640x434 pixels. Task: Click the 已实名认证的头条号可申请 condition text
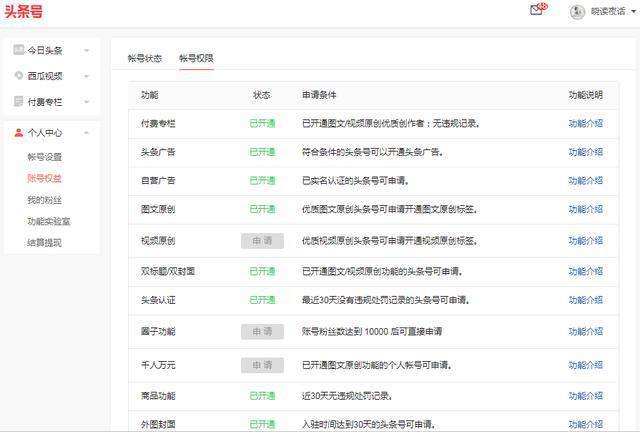(355, 180)
